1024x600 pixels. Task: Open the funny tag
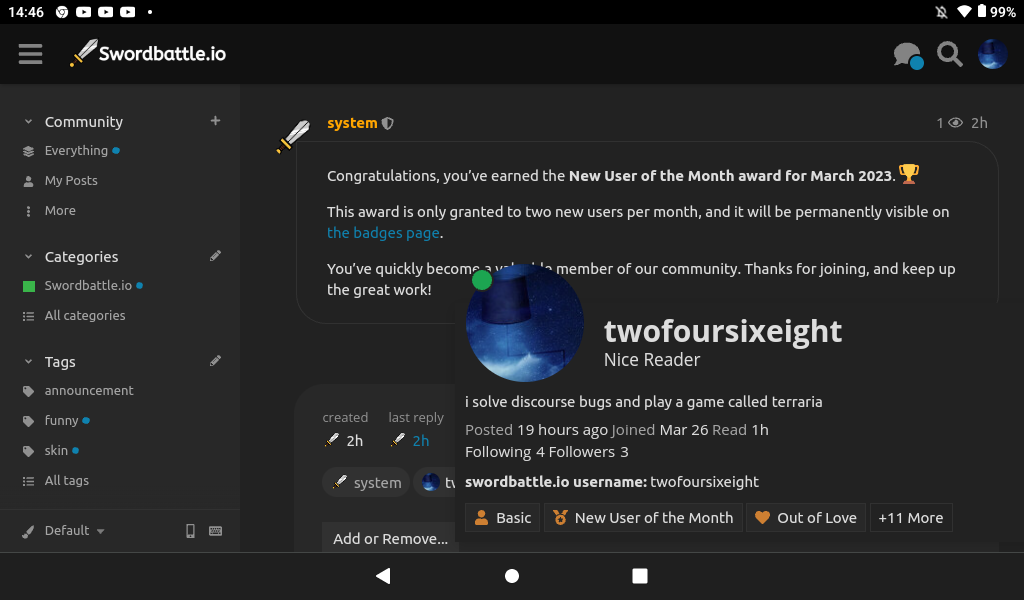point(61,420)
